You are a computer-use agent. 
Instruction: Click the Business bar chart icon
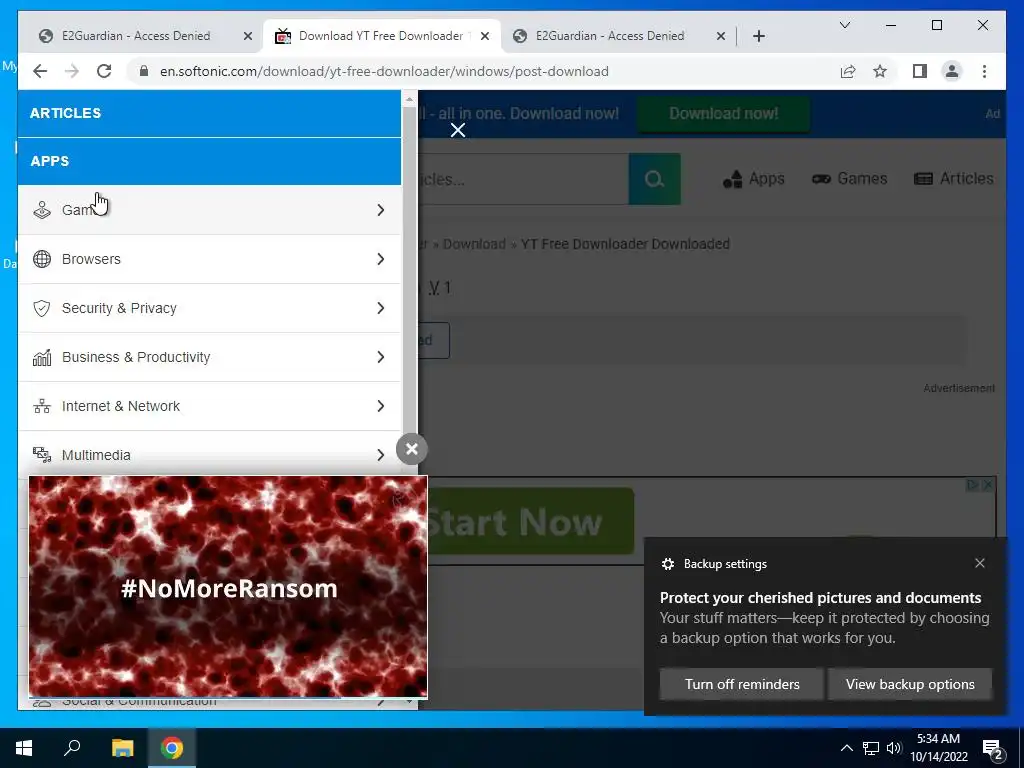point(42,357)
